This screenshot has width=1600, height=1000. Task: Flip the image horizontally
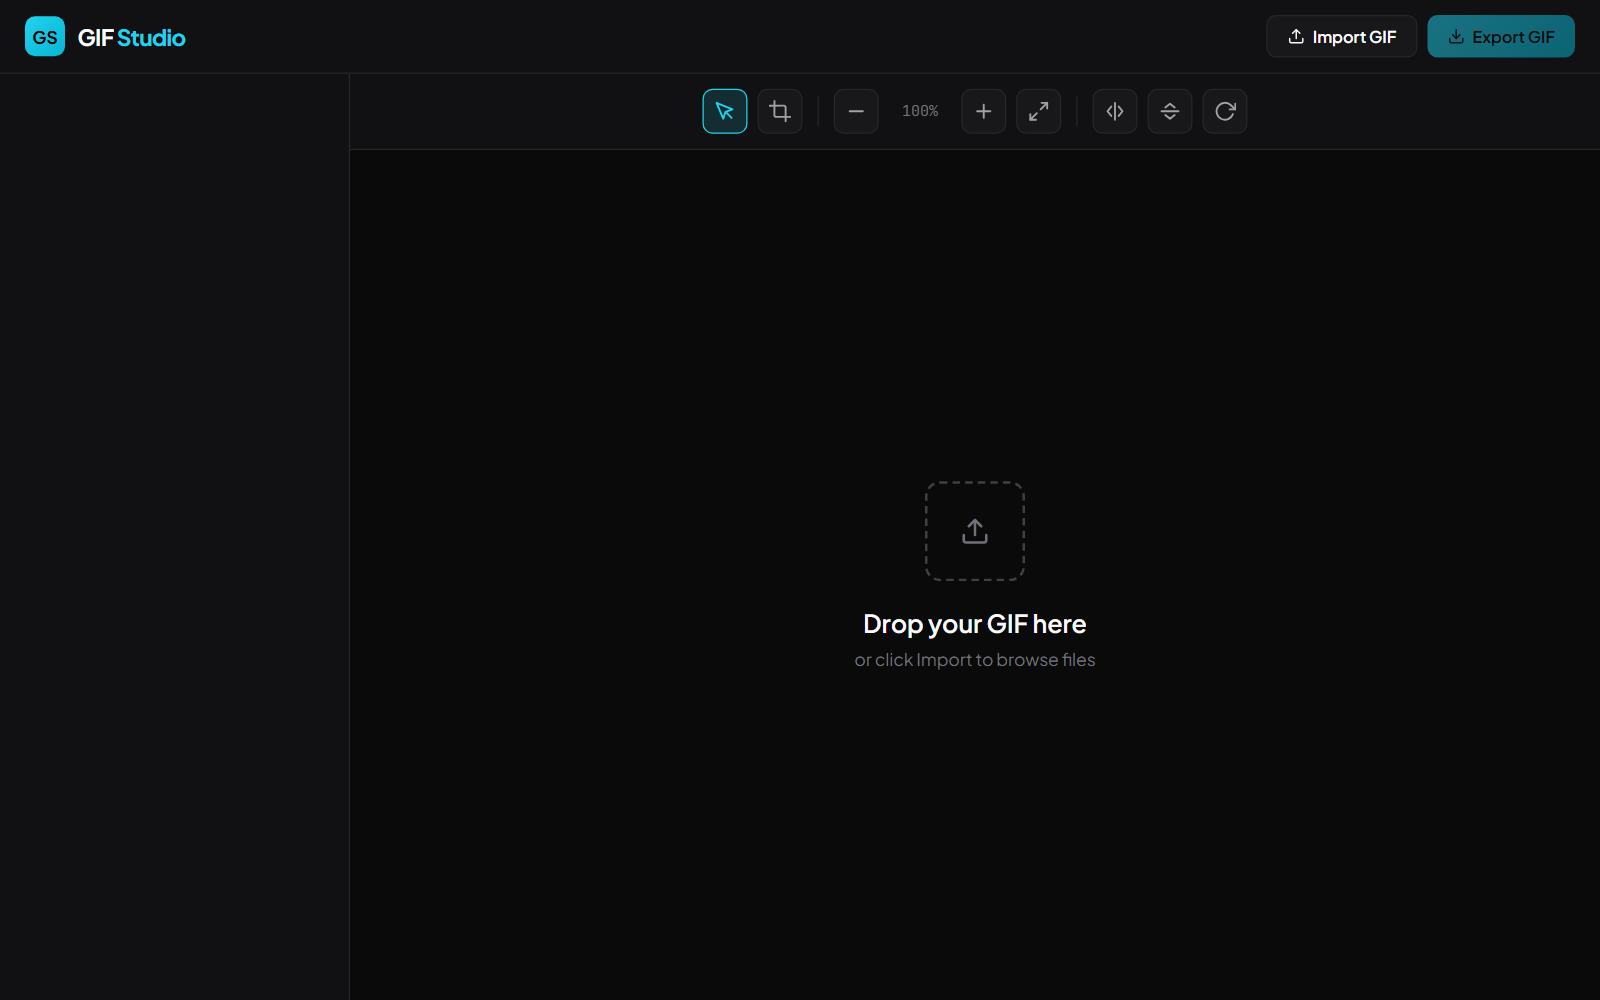1114,111
